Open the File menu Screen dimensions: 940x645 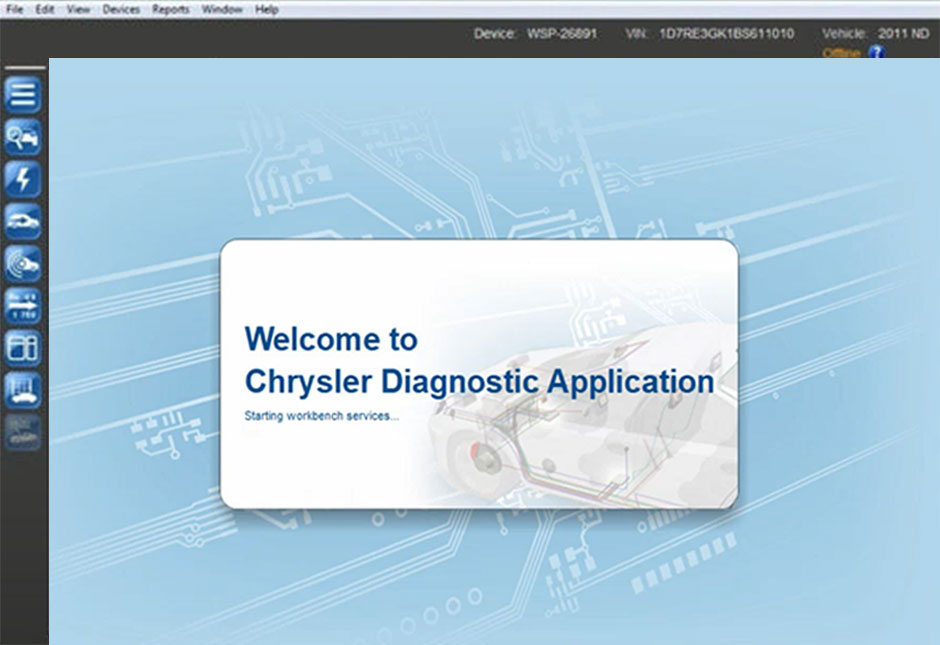click(14, 9)
